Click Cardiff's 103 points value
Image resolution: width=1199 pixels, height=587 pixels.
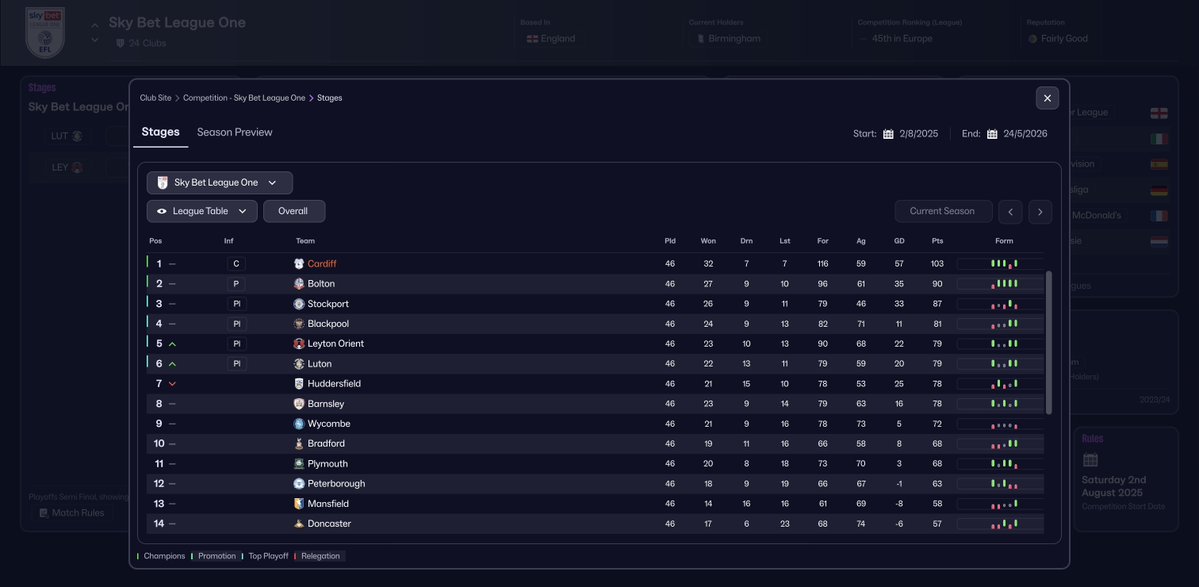937,264
